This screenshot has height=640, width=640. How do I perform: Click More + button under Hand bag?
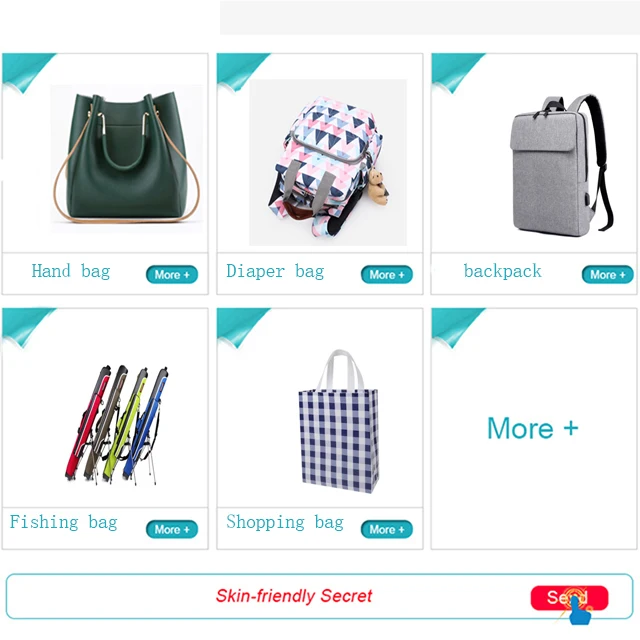[x=172, y=275]
